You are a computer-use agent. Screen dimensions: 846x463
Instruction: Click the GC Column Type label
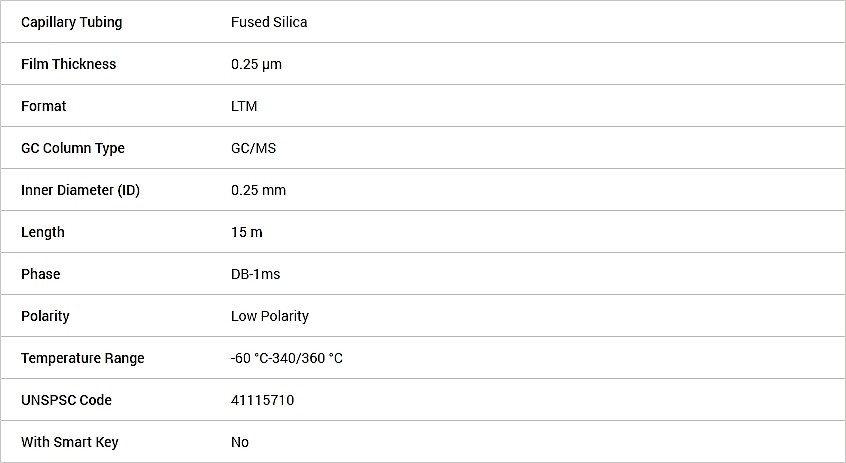tap(73, 148)
